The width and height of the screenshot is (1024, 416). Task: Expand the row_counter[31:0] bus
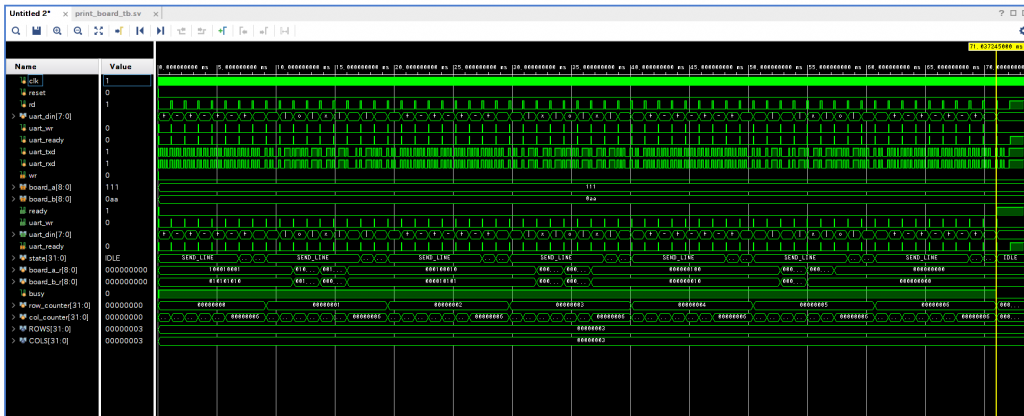click(13, 305)
